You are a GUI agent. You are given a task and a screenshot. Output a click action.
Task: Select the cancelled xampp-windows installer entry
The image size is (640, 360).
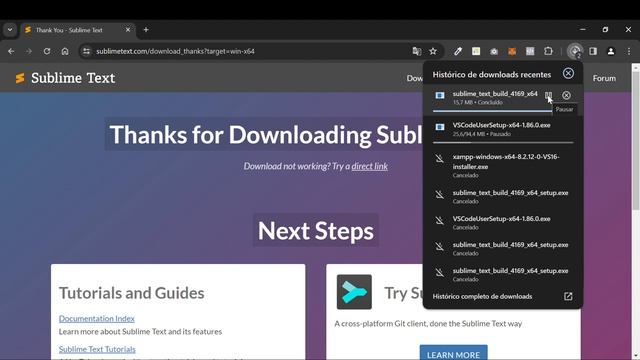click(503, 166)
